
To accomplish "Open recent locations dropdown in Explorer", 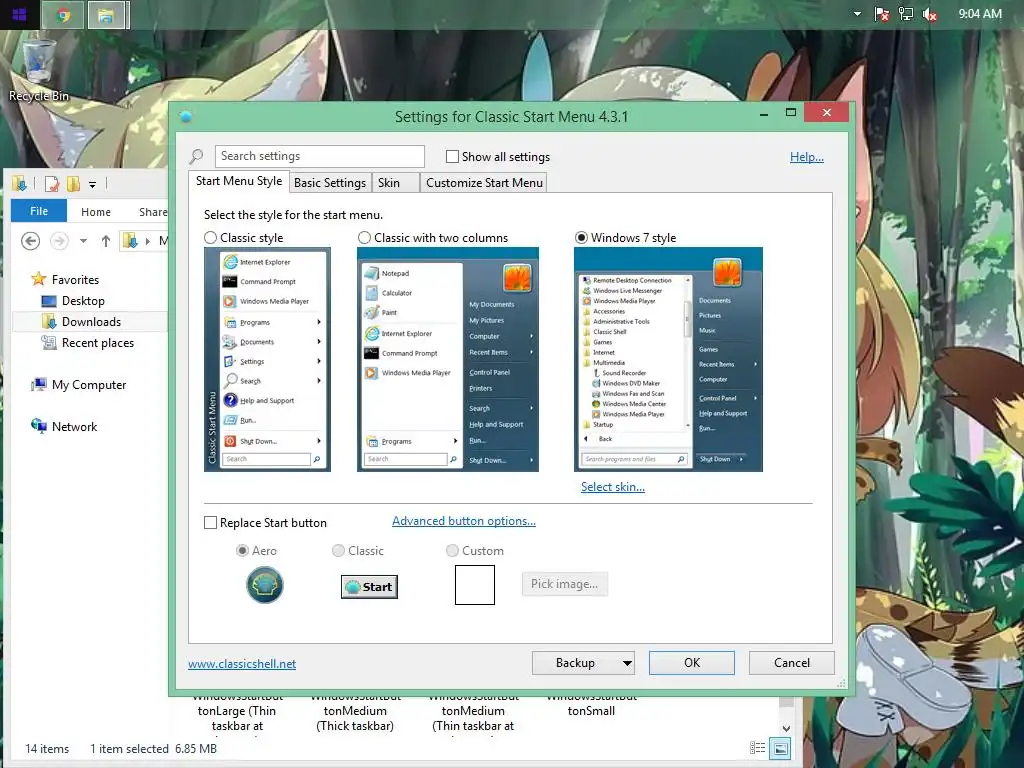I will coord(84,241).
